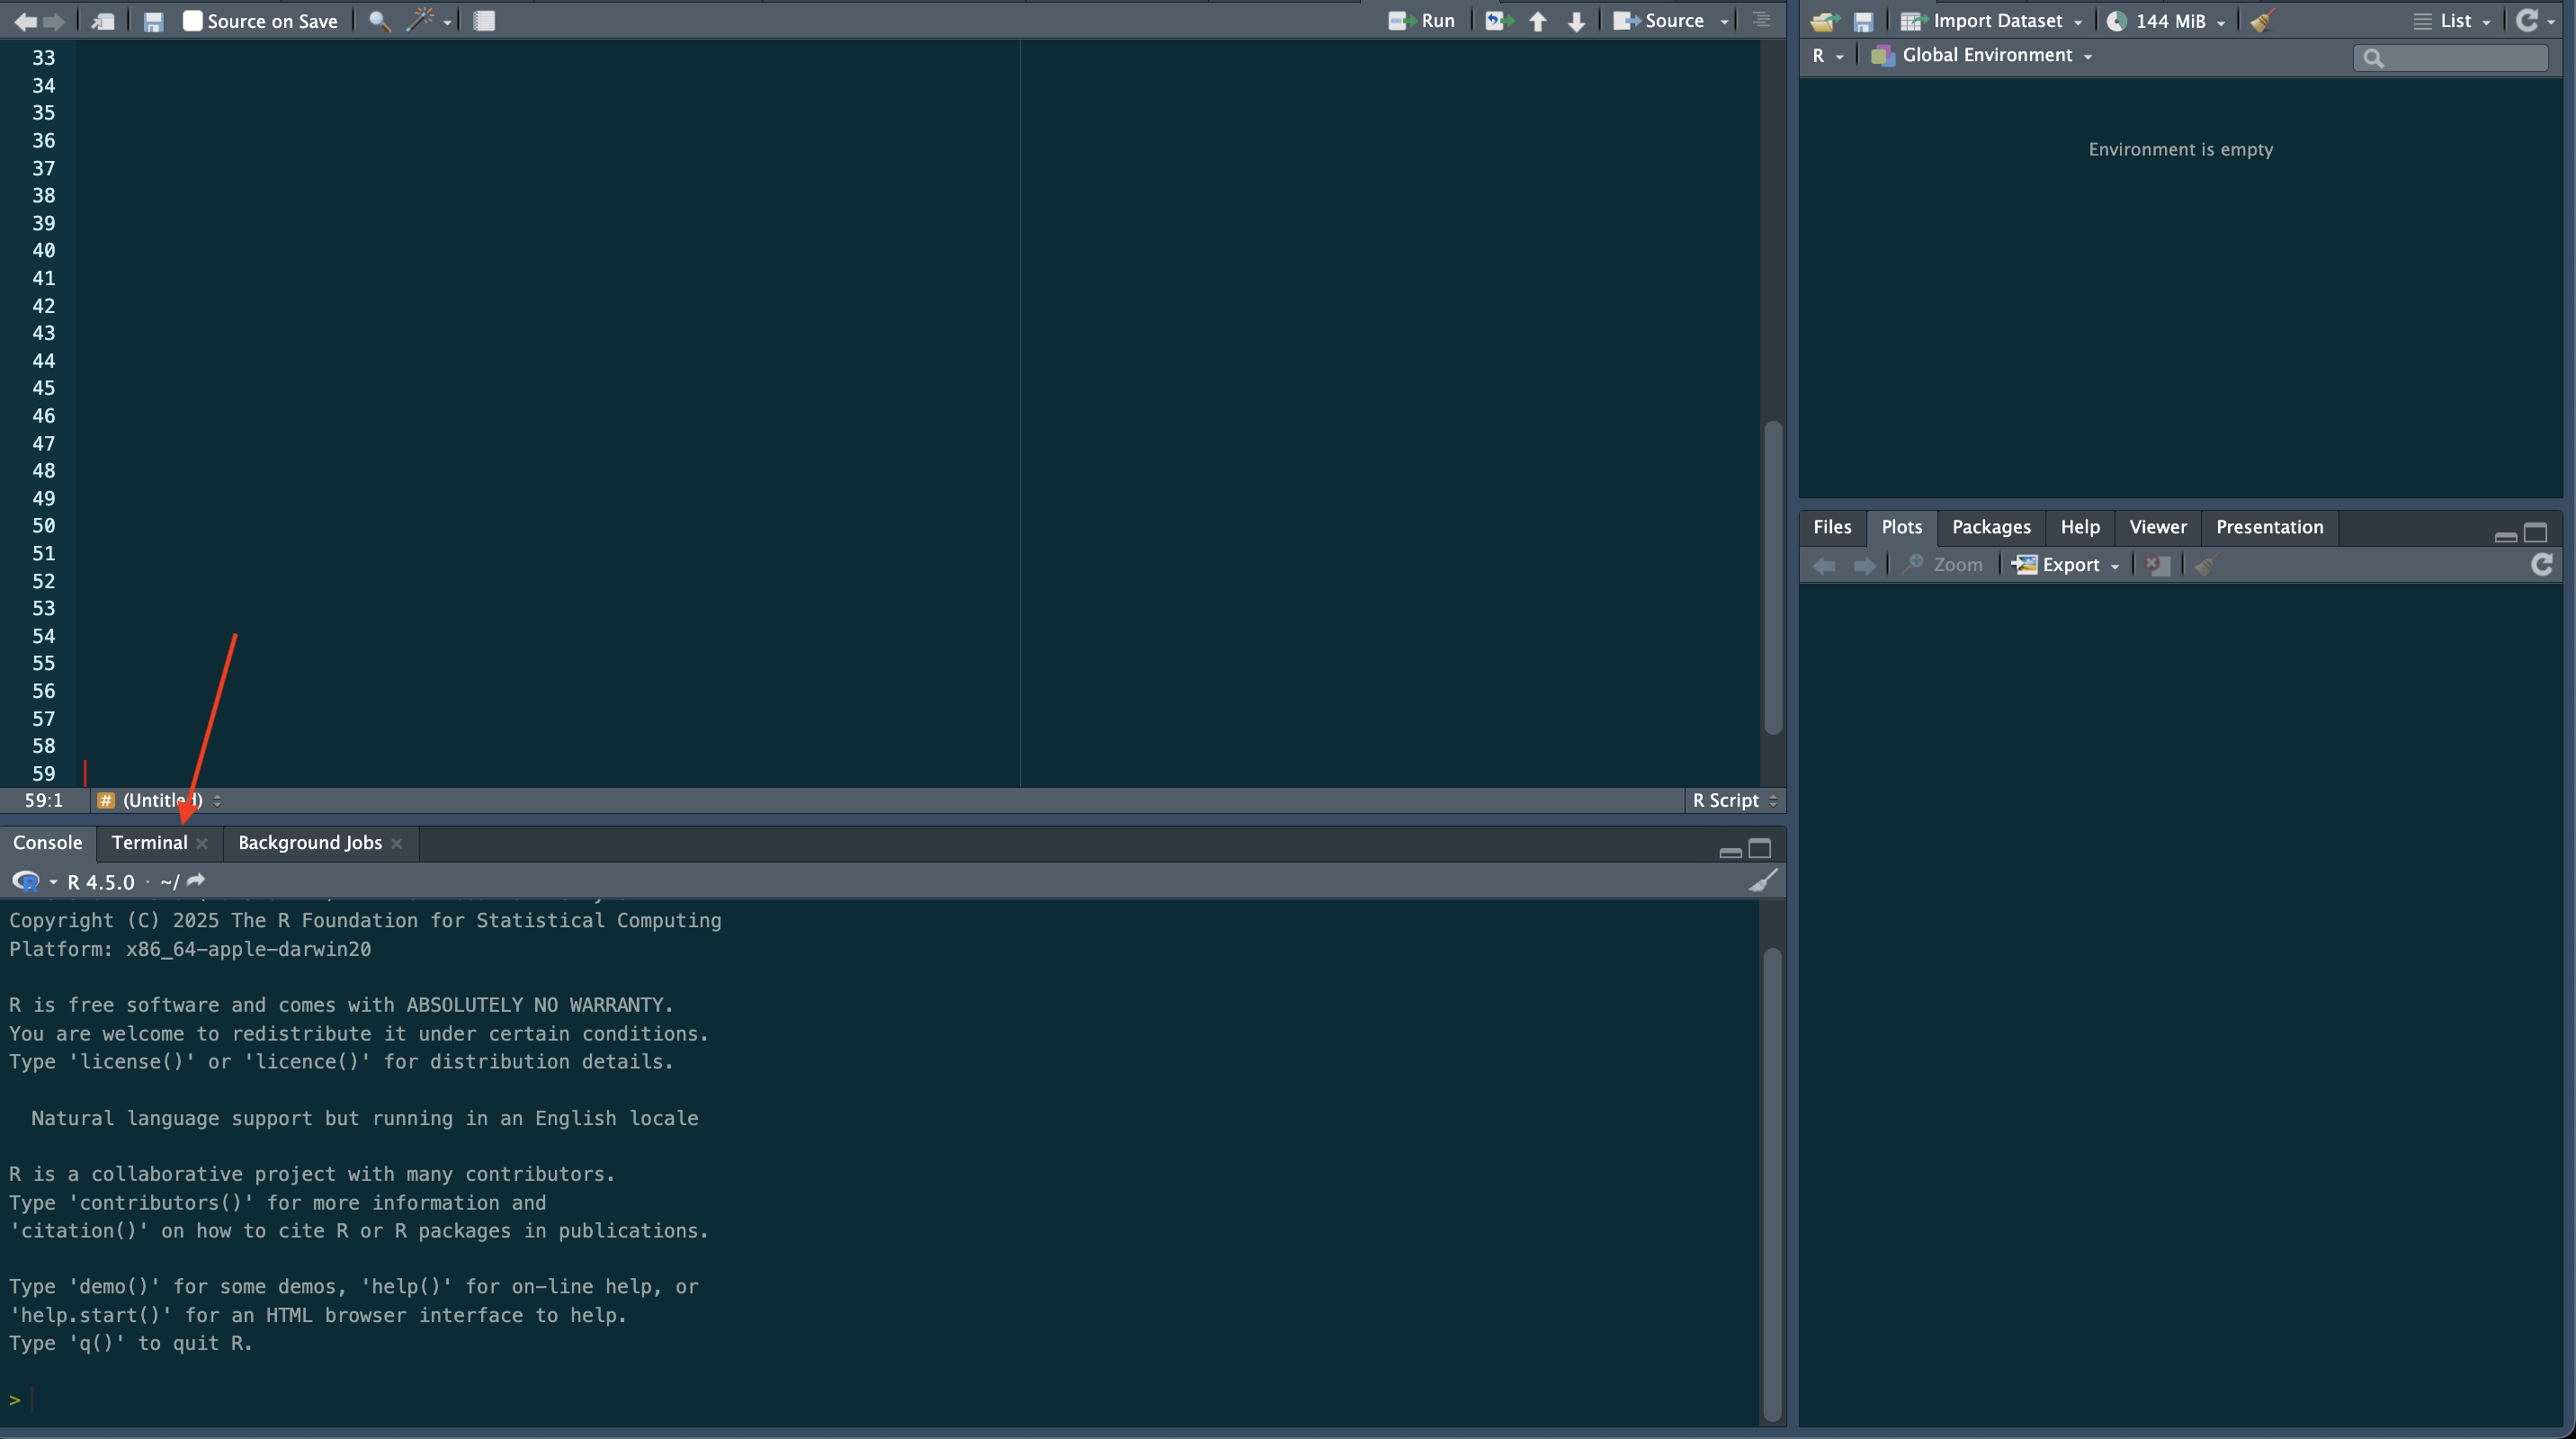Open the code tools magic wand
This screenshot has height=1439, width=2576.
coord(421,21)
